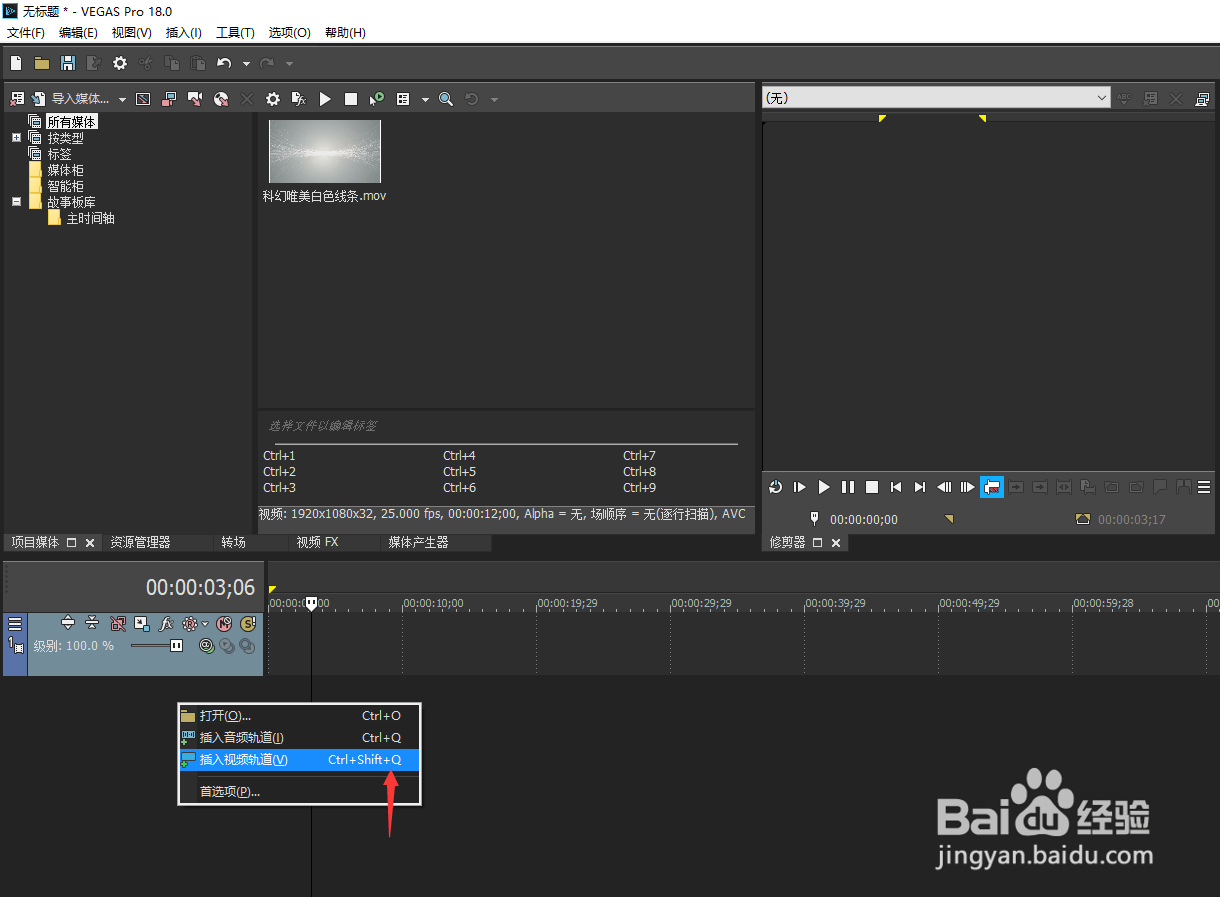Image resolution: width=1220 pixels, height=897 pixels.
Task: Collapse the 故事板库 tree node
Action: point(16,201)
